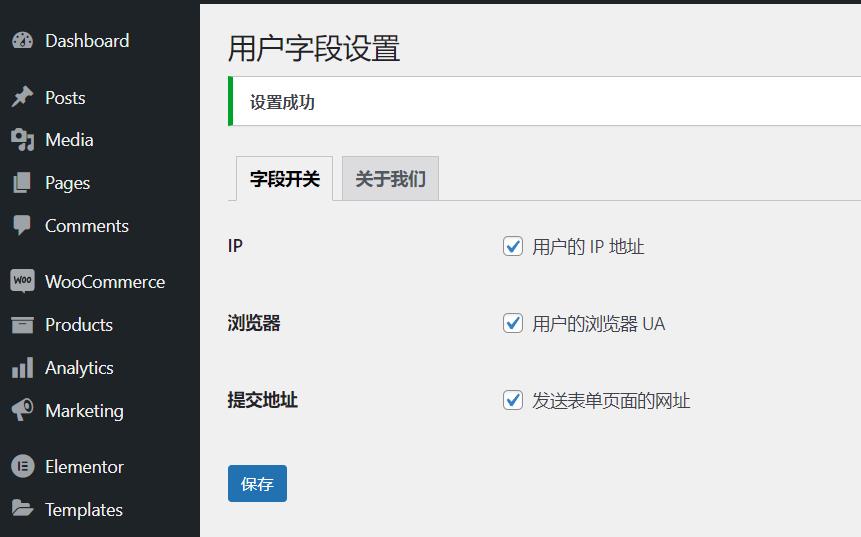Viewport: 861px width, 537px height.
Task: Click the Posts pushpin icon
Action: click(x=22, y=98)
